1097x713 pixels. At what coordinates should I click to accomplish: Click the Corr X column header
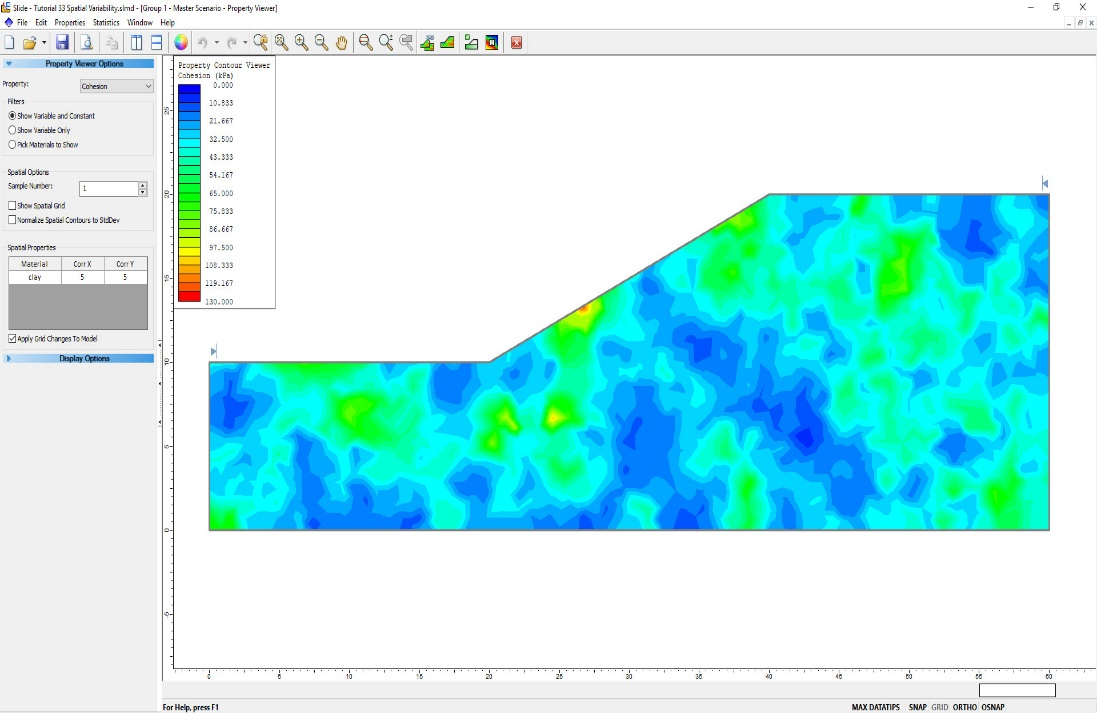point(83,264)
